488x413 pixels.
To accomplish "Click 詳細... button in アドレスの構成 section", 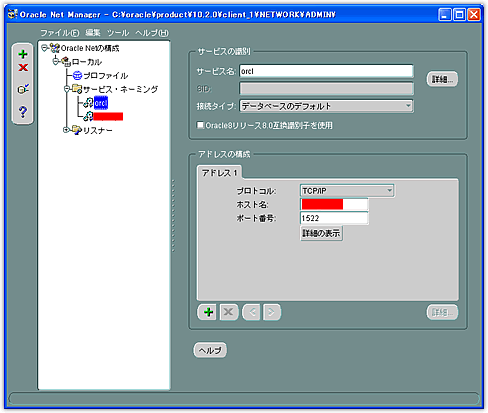I will (x=442, y=313).
